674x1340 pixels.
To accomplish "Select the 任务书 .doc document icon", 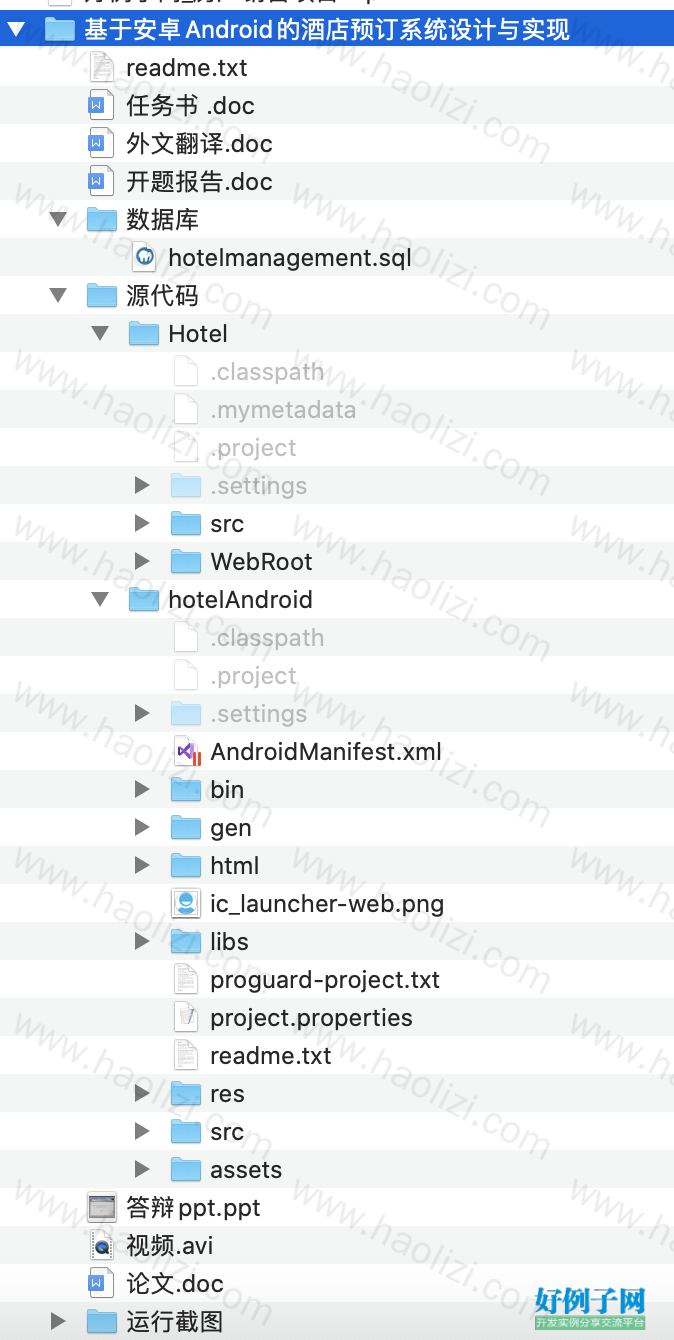I will click(102, 105).
